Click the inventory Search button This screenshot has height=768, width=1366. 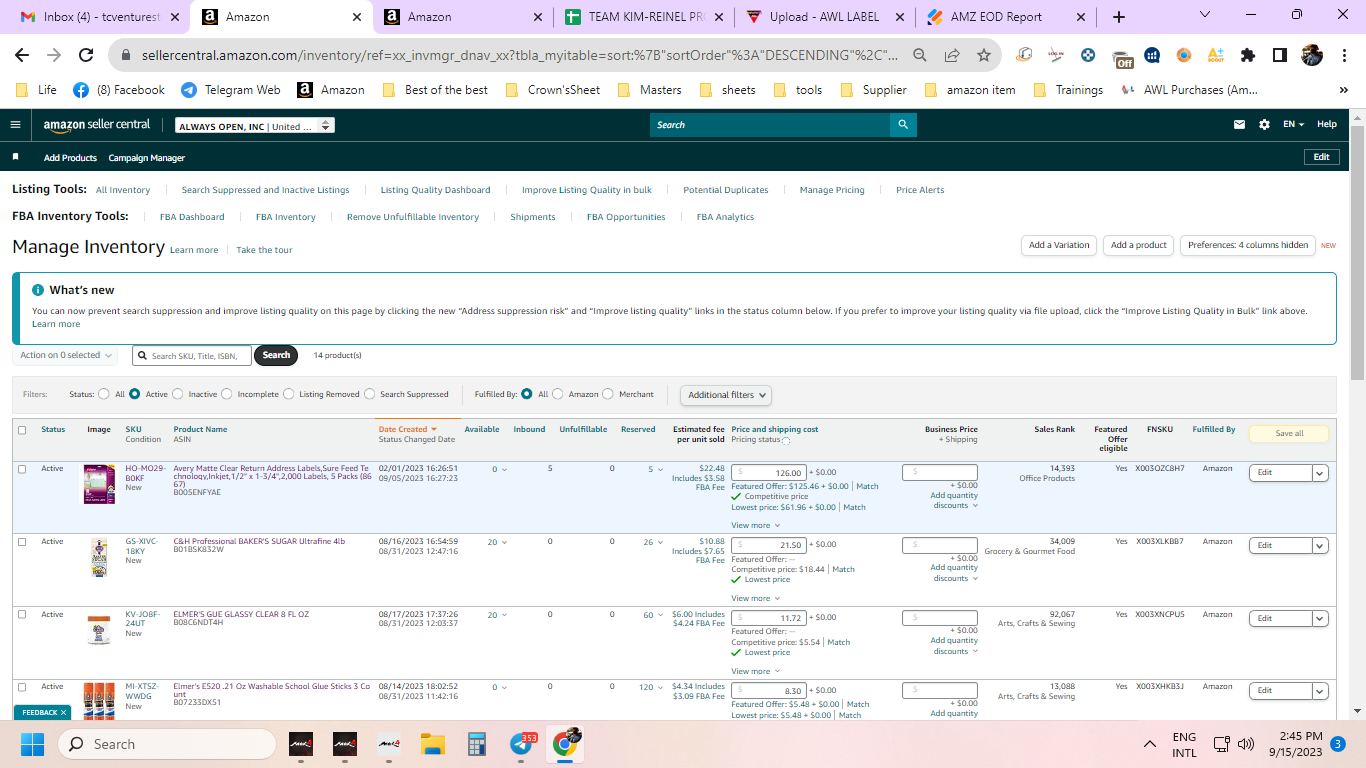(276, 355)
